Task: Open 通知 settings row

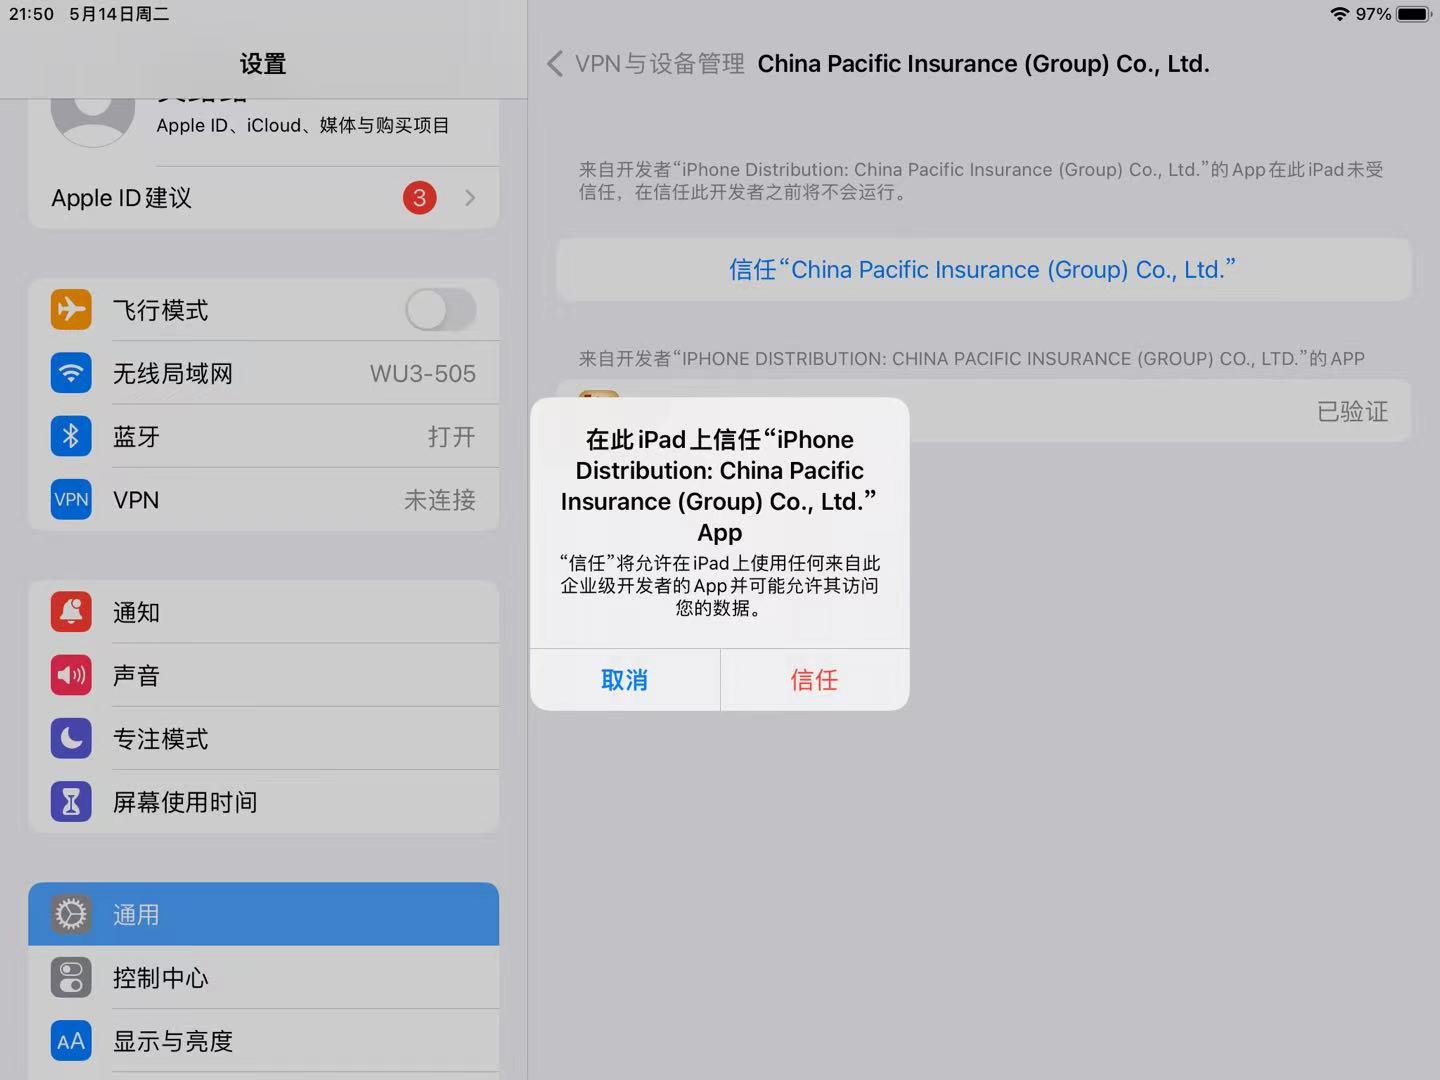Action: 264,612
